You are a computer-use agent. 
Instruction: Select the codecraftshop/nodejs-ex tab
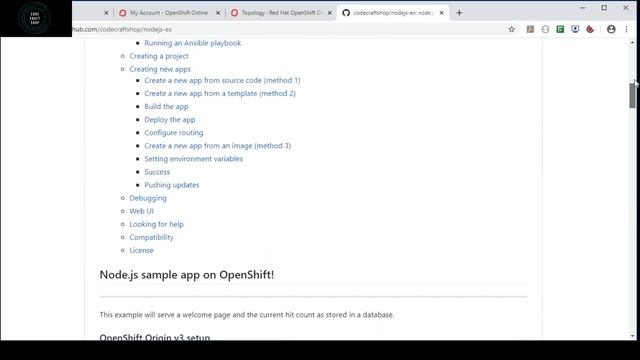tap(392, 13)
